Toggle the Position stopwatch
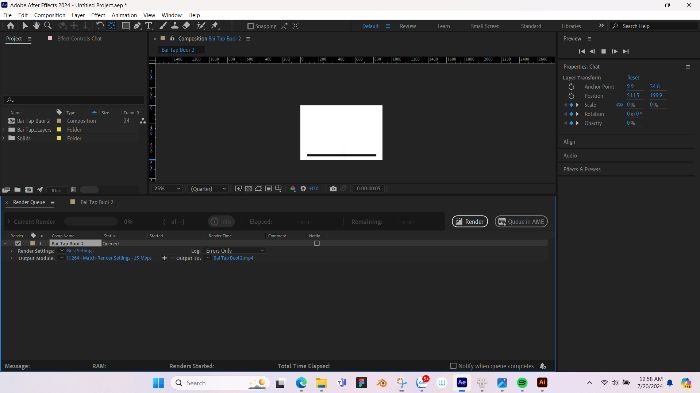Image resolution: width=700 pixels, height=393 pixels. coord(571,96)
